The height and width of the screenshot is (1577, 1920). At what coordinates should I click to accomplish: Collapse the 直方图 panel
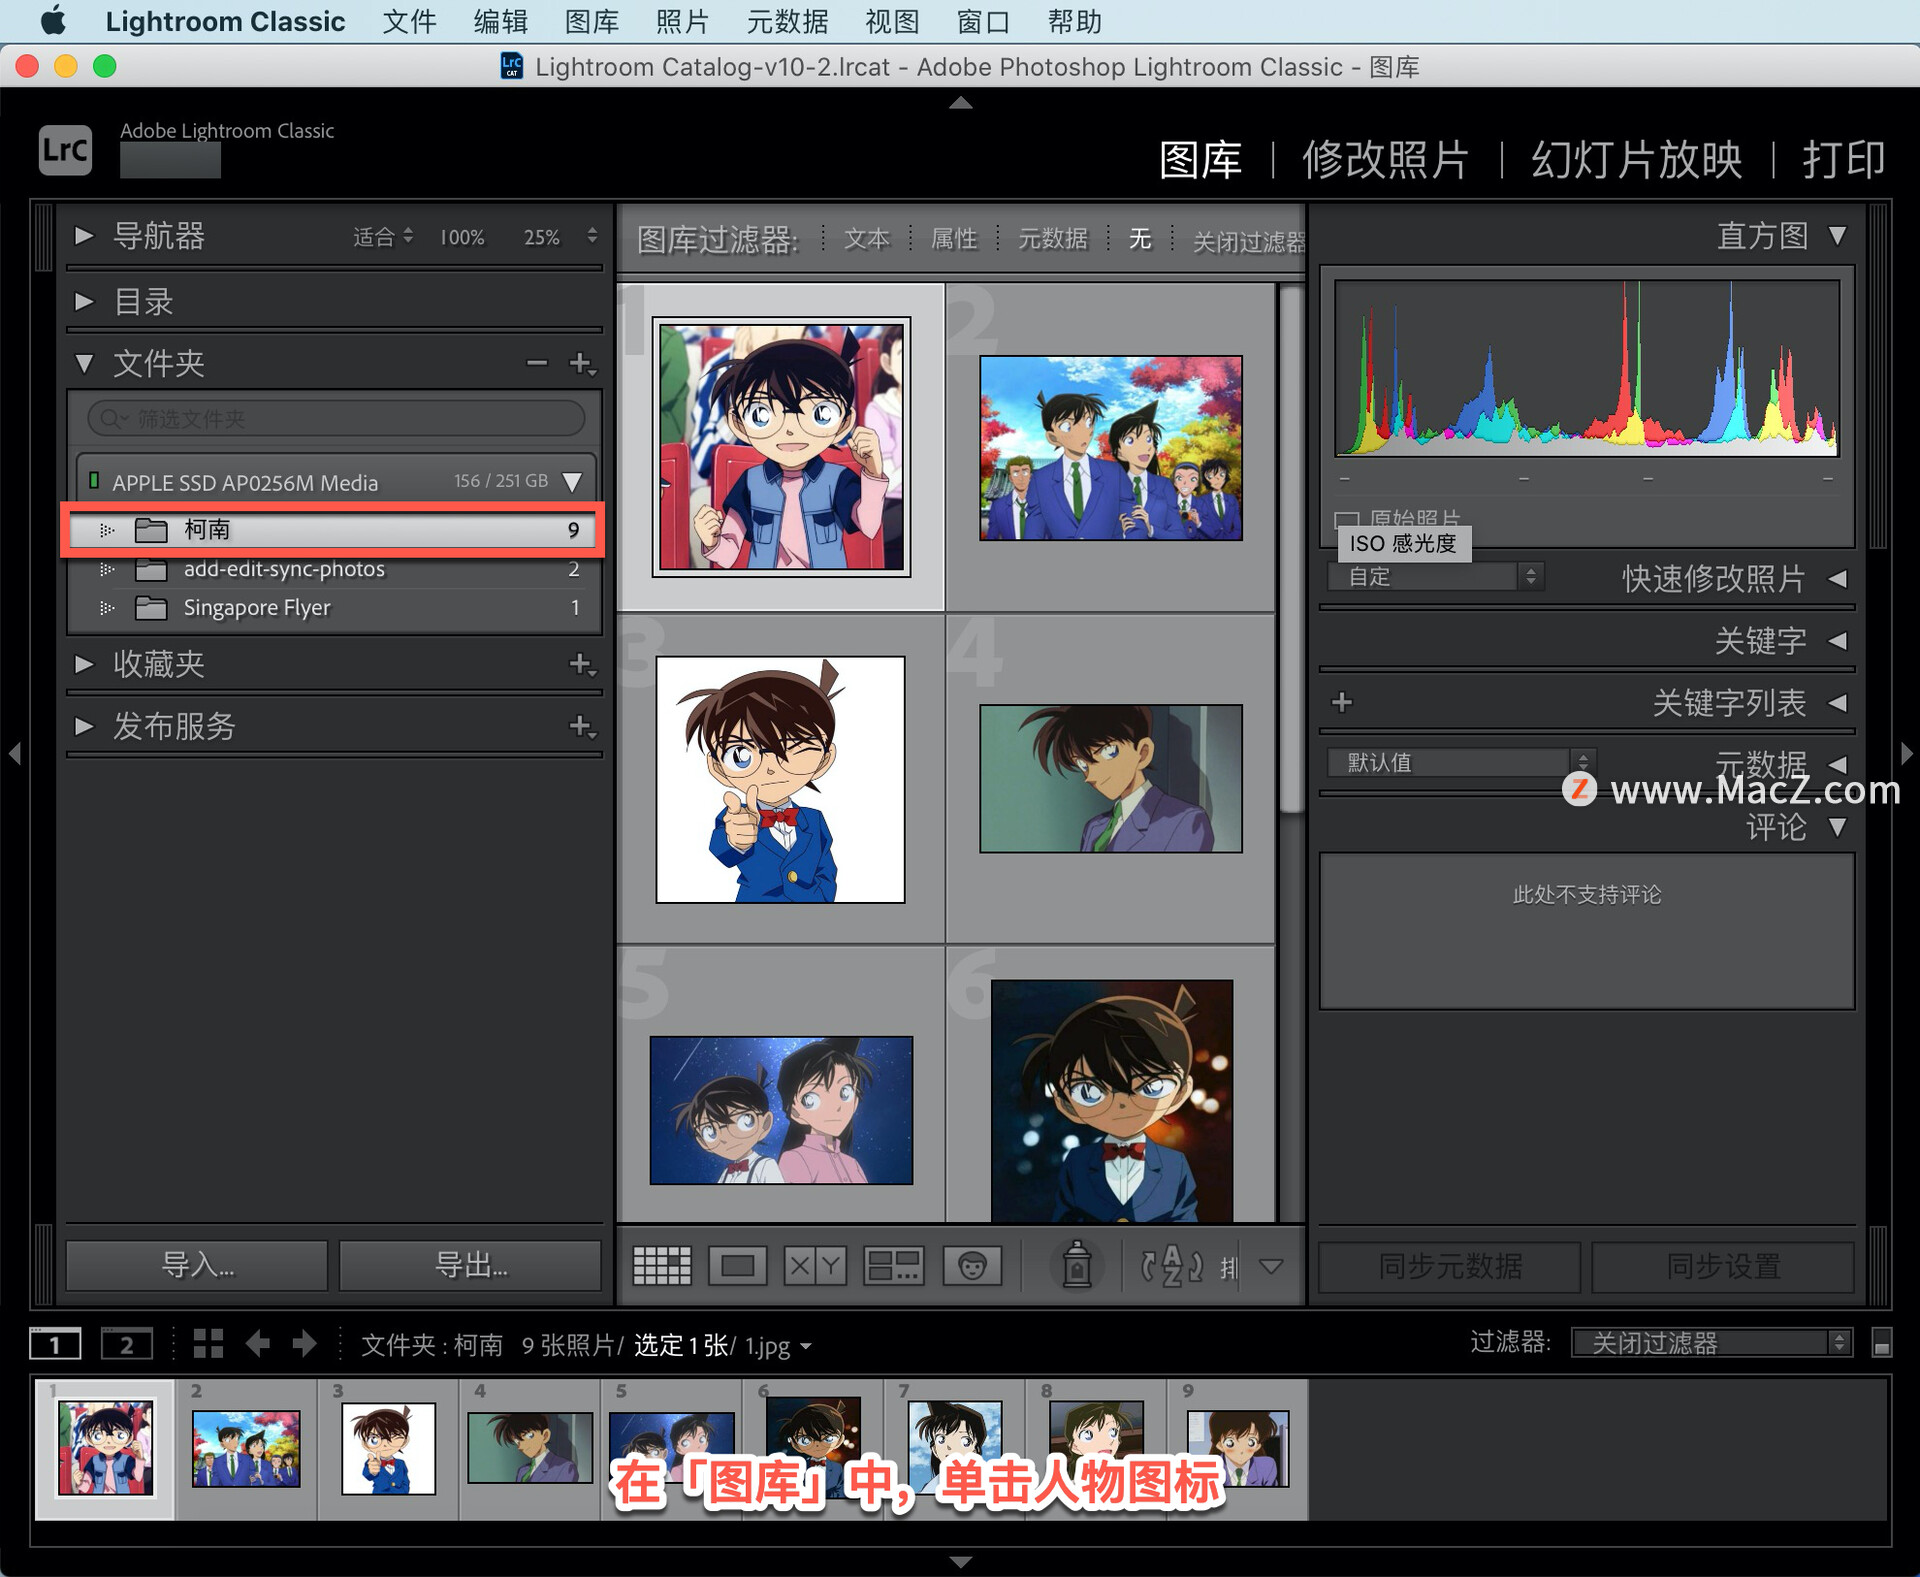coord(1838,236)
